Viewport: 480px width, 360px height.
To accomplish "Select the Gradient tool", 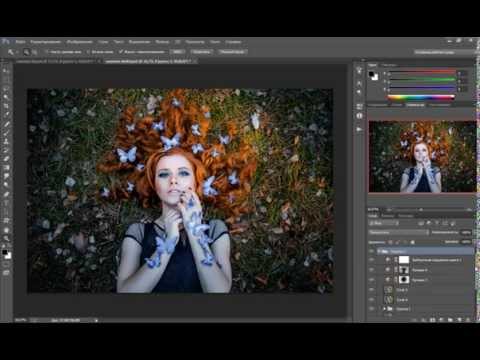I will click(6, 167).
